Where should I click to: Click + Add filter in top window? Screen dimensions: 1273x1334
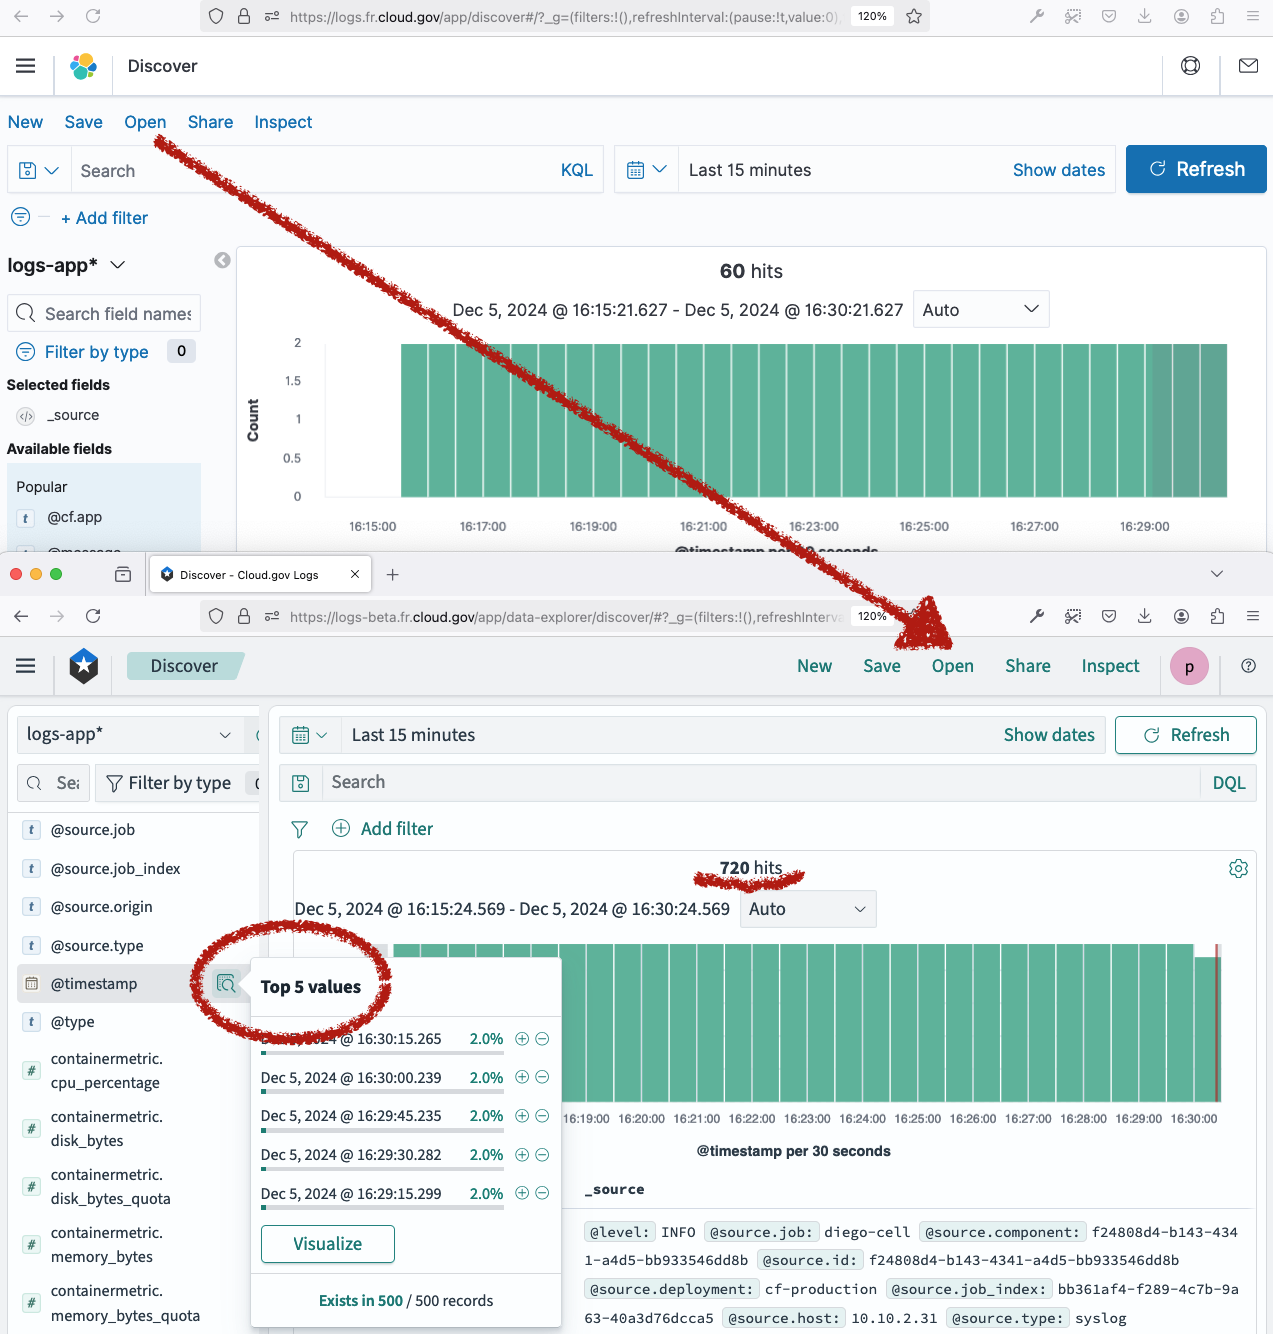tap(104, 218)
